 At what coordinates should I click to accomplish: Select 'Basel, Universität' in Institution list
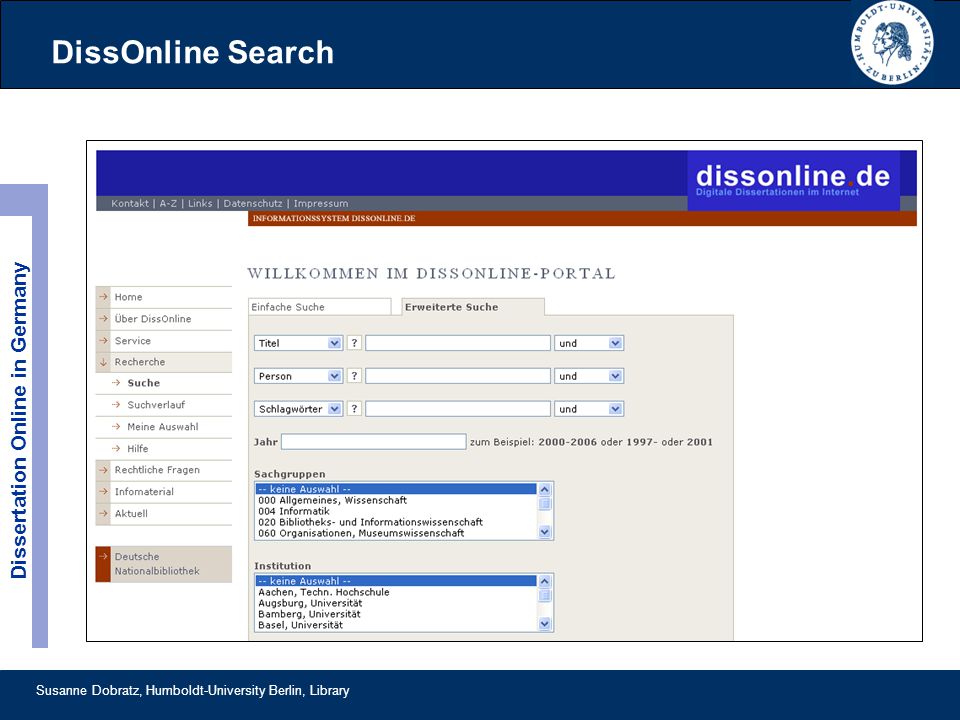point(396,625)
